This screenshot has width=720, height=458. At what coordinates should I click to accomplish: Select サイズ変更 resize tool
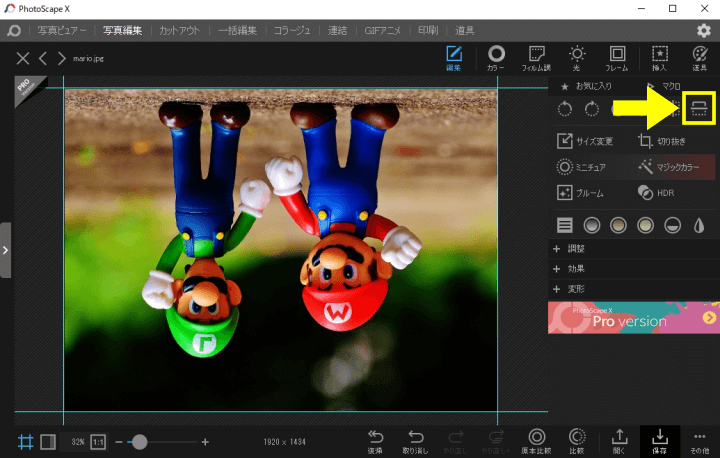tap(585, 141)
